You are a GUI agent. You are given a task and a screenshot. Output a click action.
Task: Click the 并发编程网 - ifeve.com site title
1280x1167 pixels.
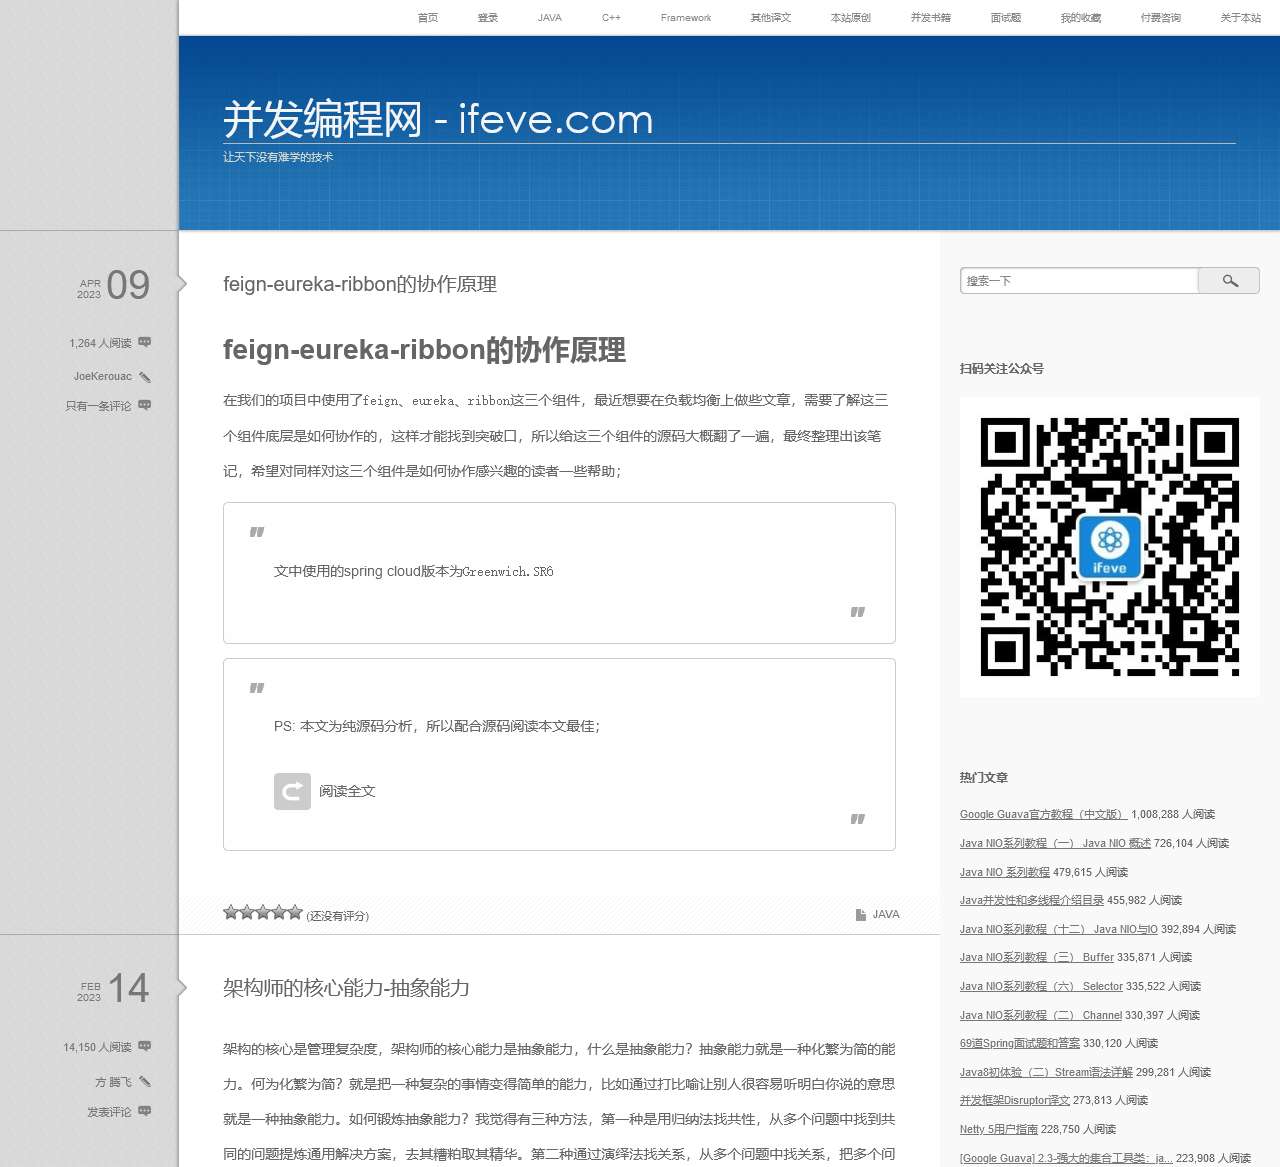438,120
